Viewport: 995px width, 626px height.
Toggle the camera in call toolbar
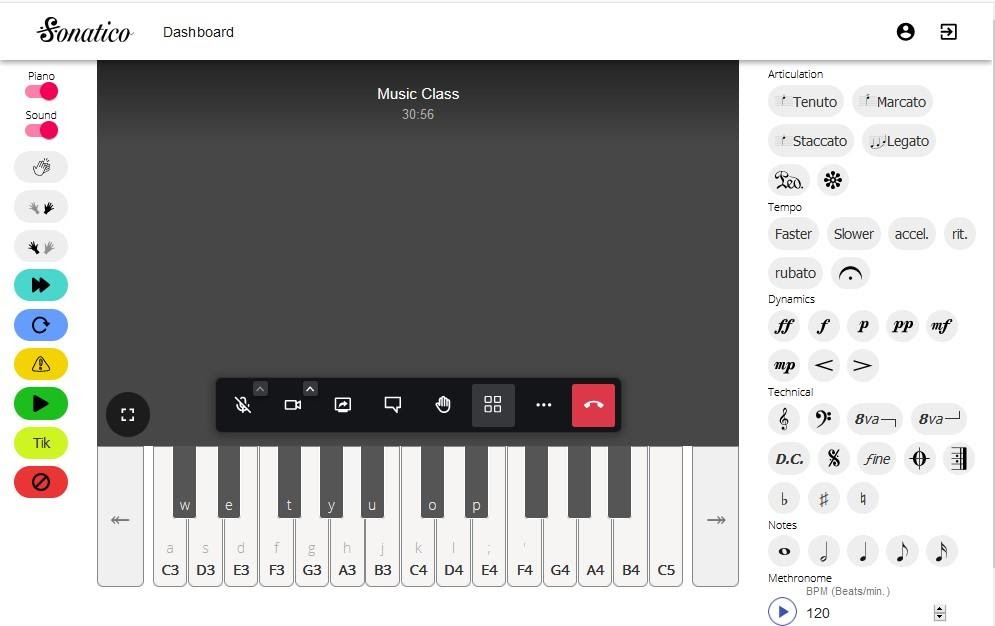click(293, 405)
